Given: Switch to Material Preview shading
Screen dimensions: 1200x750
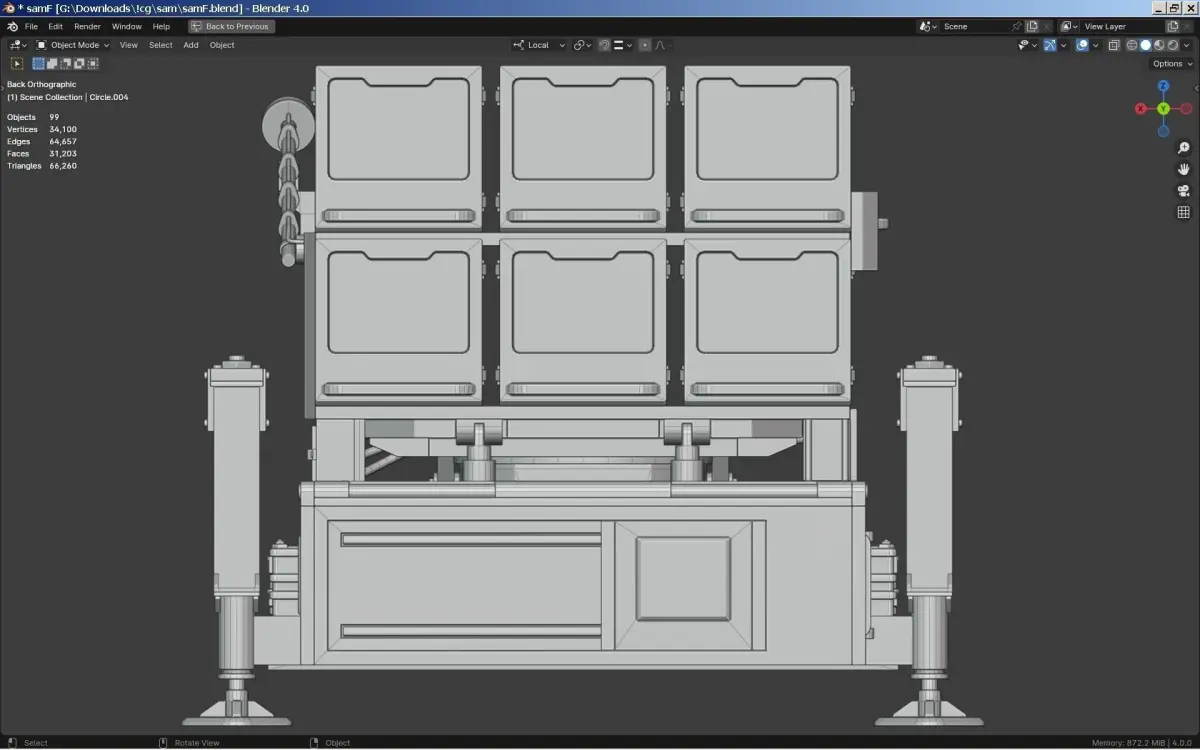Looking at the screenshot, I should point(1159,45).
